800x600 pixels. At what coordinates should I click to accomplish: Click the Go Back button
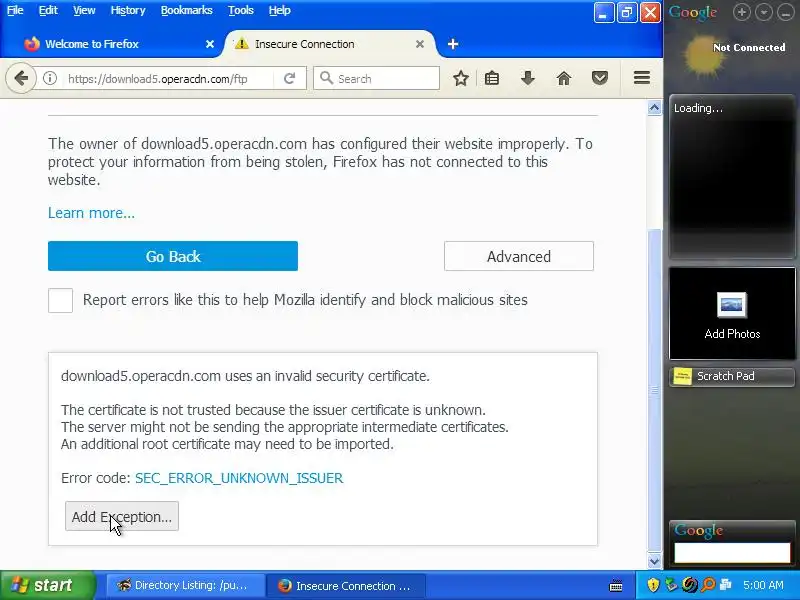point(173,256)
